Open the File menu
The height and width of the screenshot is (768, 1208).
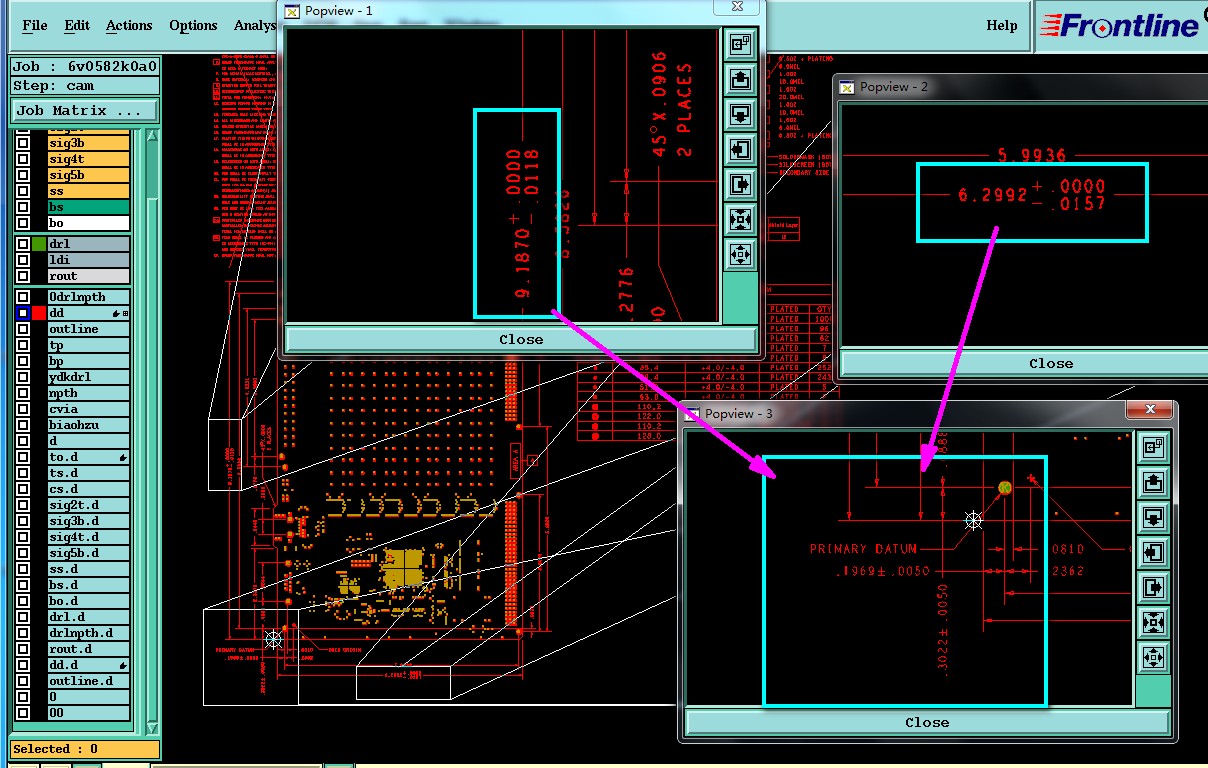[35, 25]
